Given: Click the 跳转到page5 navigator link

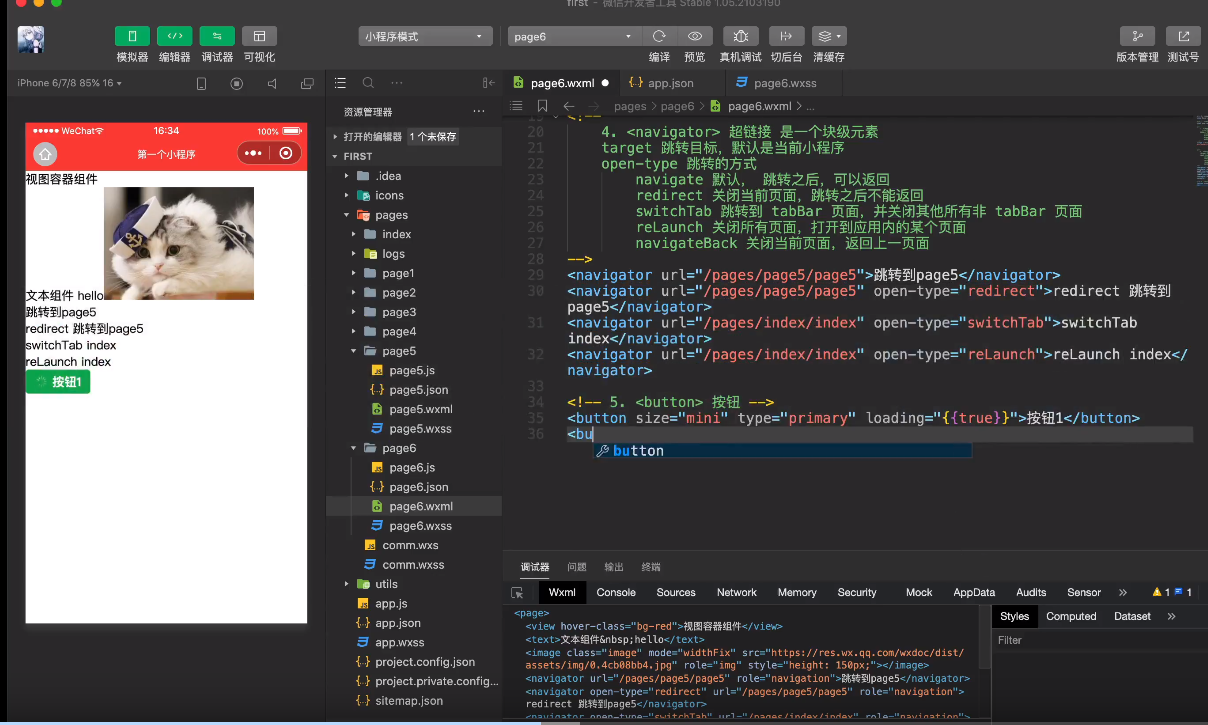Looking at the screenshot, I should 61,312.
